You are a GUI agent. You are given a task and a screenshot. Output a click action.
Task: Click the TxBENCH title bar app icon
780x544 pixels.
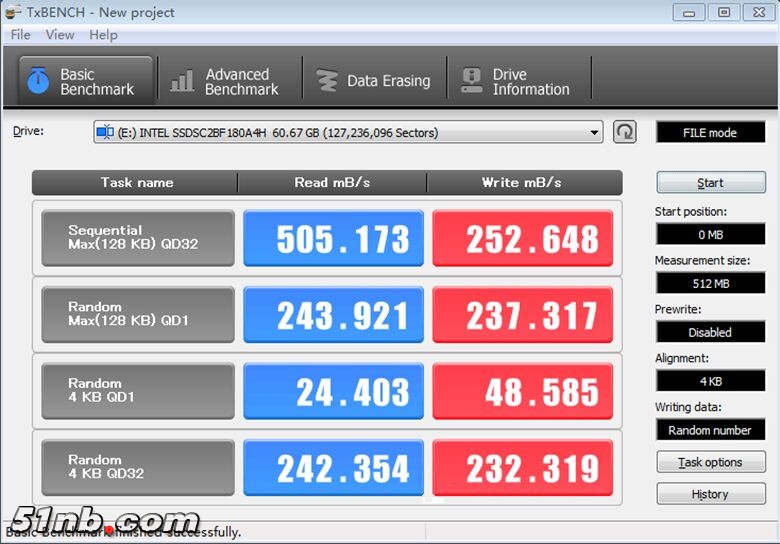12,12
